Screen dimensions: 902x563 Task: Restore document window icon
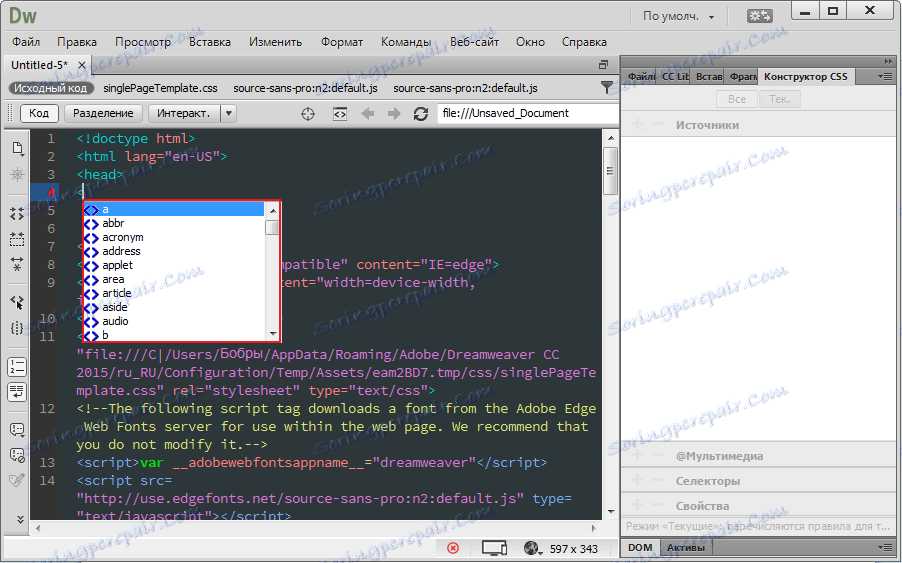point(603,65)
